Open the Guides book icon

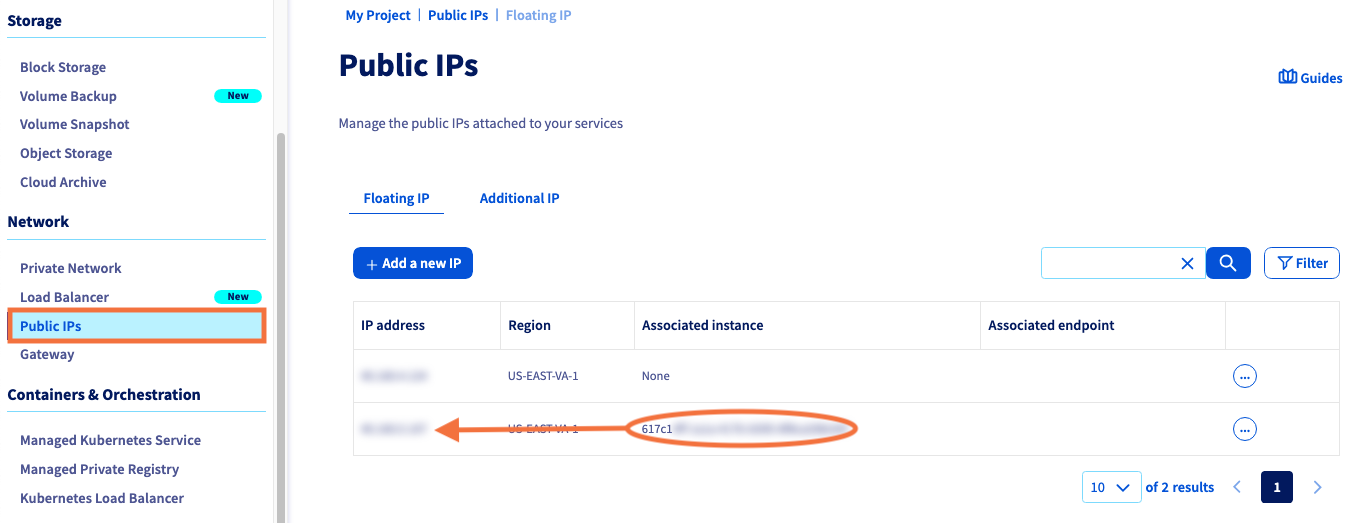click(1288, 77)
